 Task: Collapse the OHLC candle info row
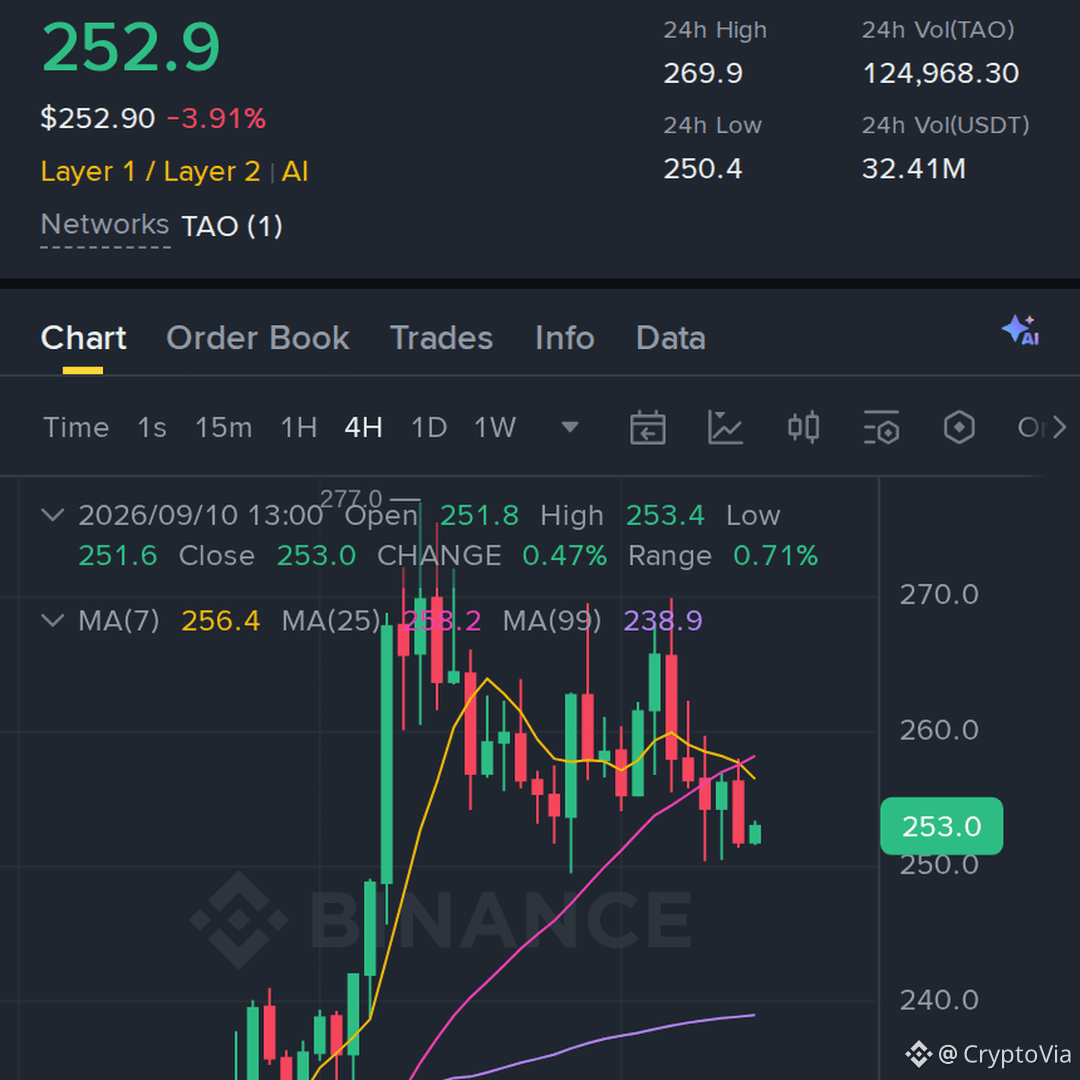[x=53, y=515]
